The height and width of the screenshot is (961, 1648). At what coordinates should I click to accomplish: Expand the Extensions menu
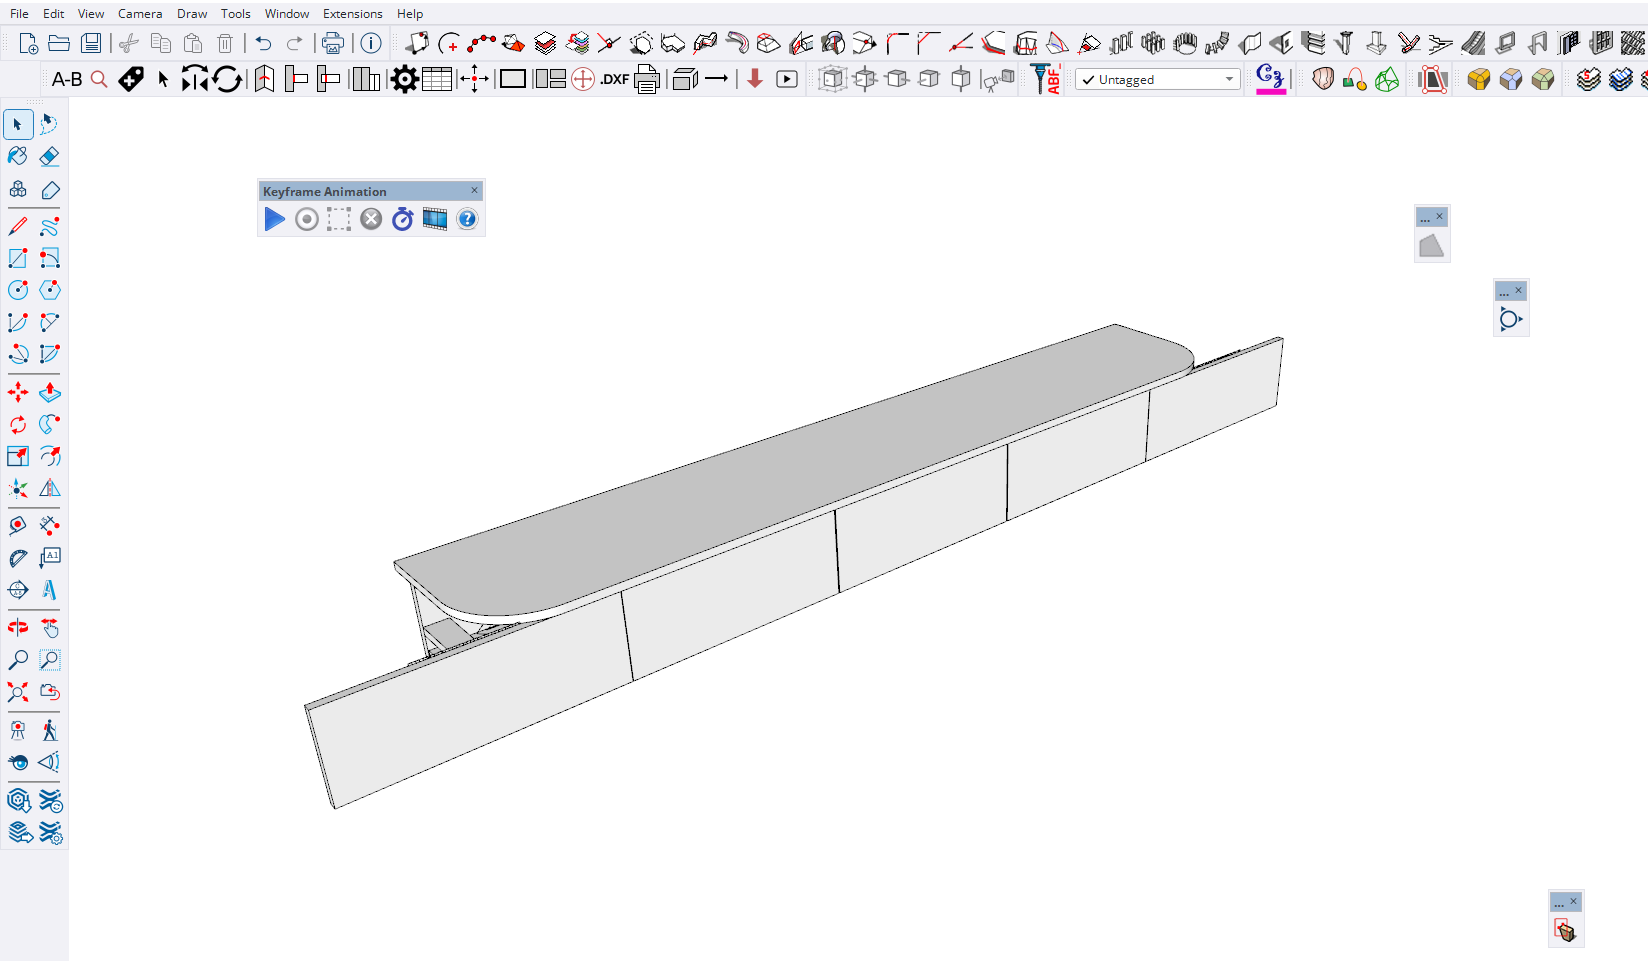click(x=352, y=14)
